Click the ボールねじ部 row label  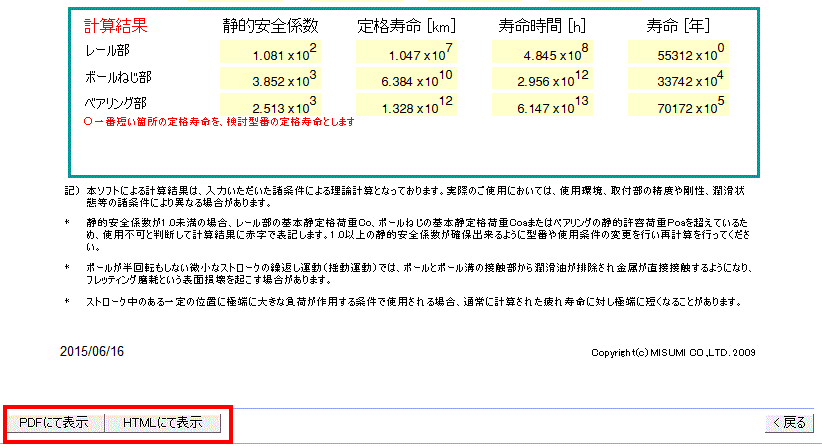click(x=117, y=76)
